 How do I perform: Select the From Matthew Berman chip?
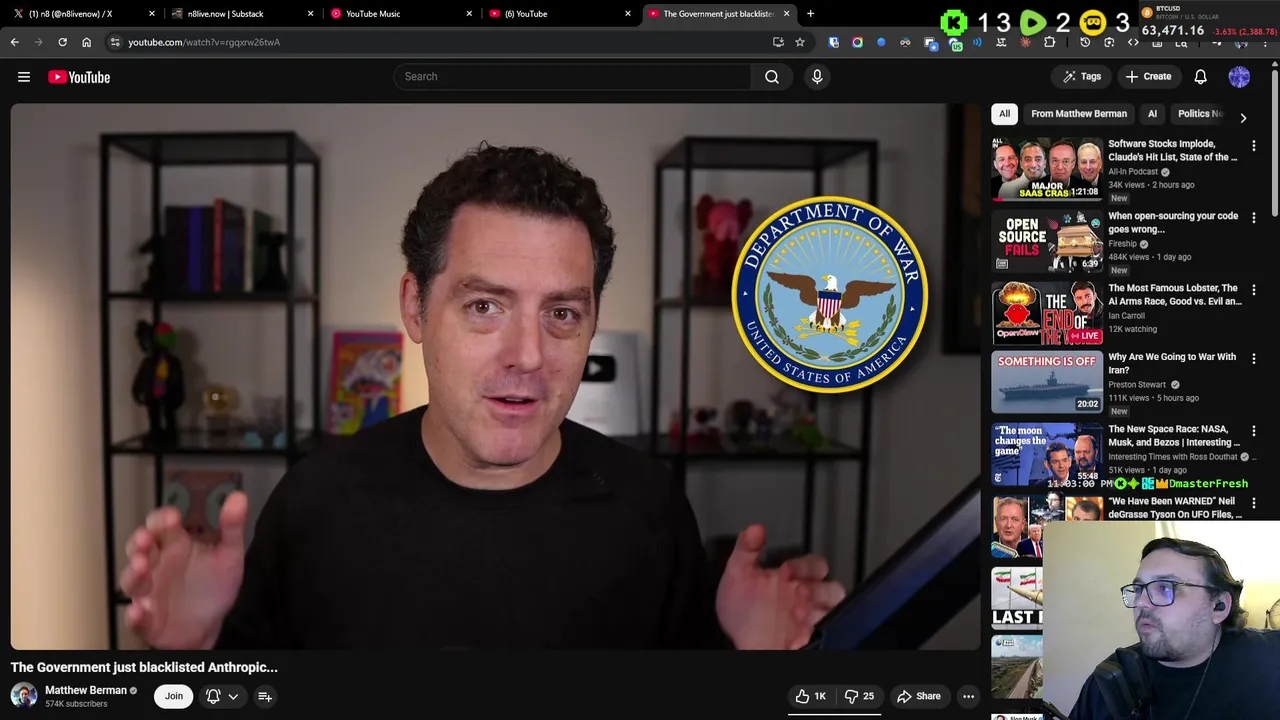coord(1079,113)
